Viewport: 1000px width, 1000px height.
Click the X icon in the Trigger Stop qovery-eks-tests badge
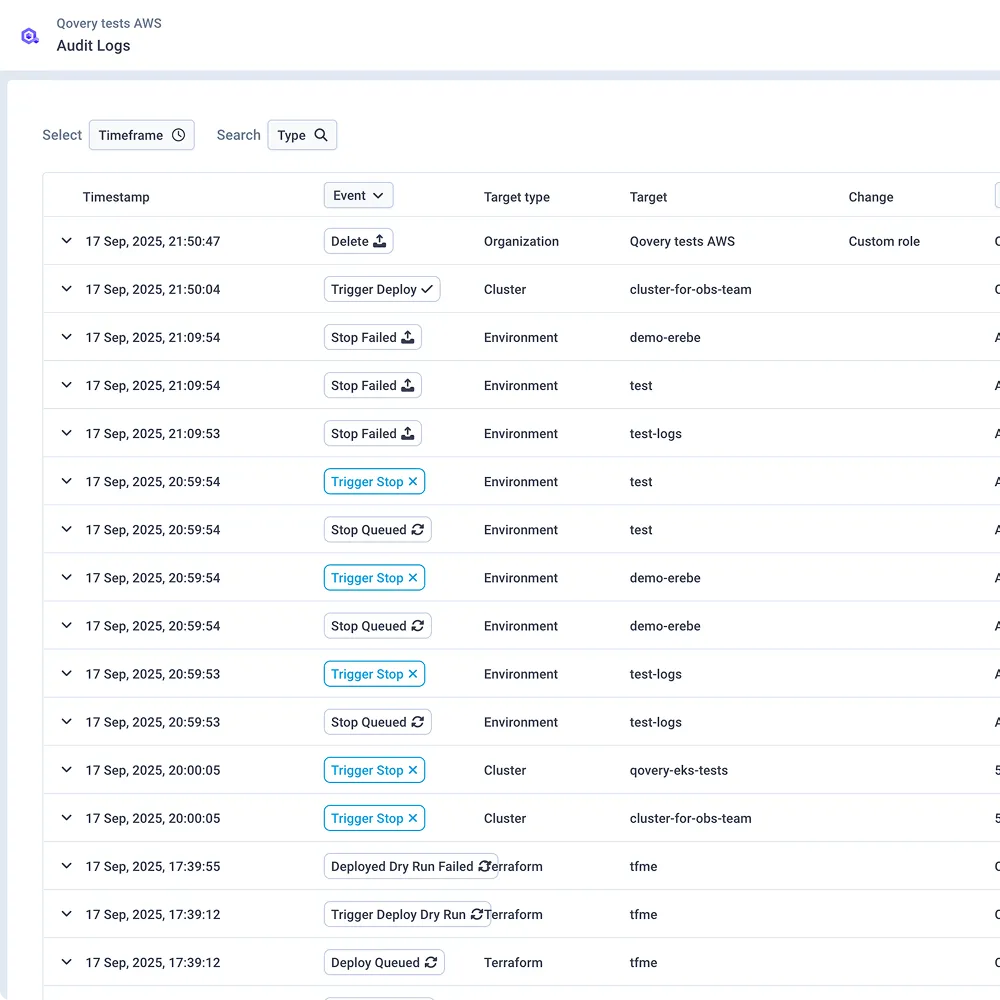(413, 770)
